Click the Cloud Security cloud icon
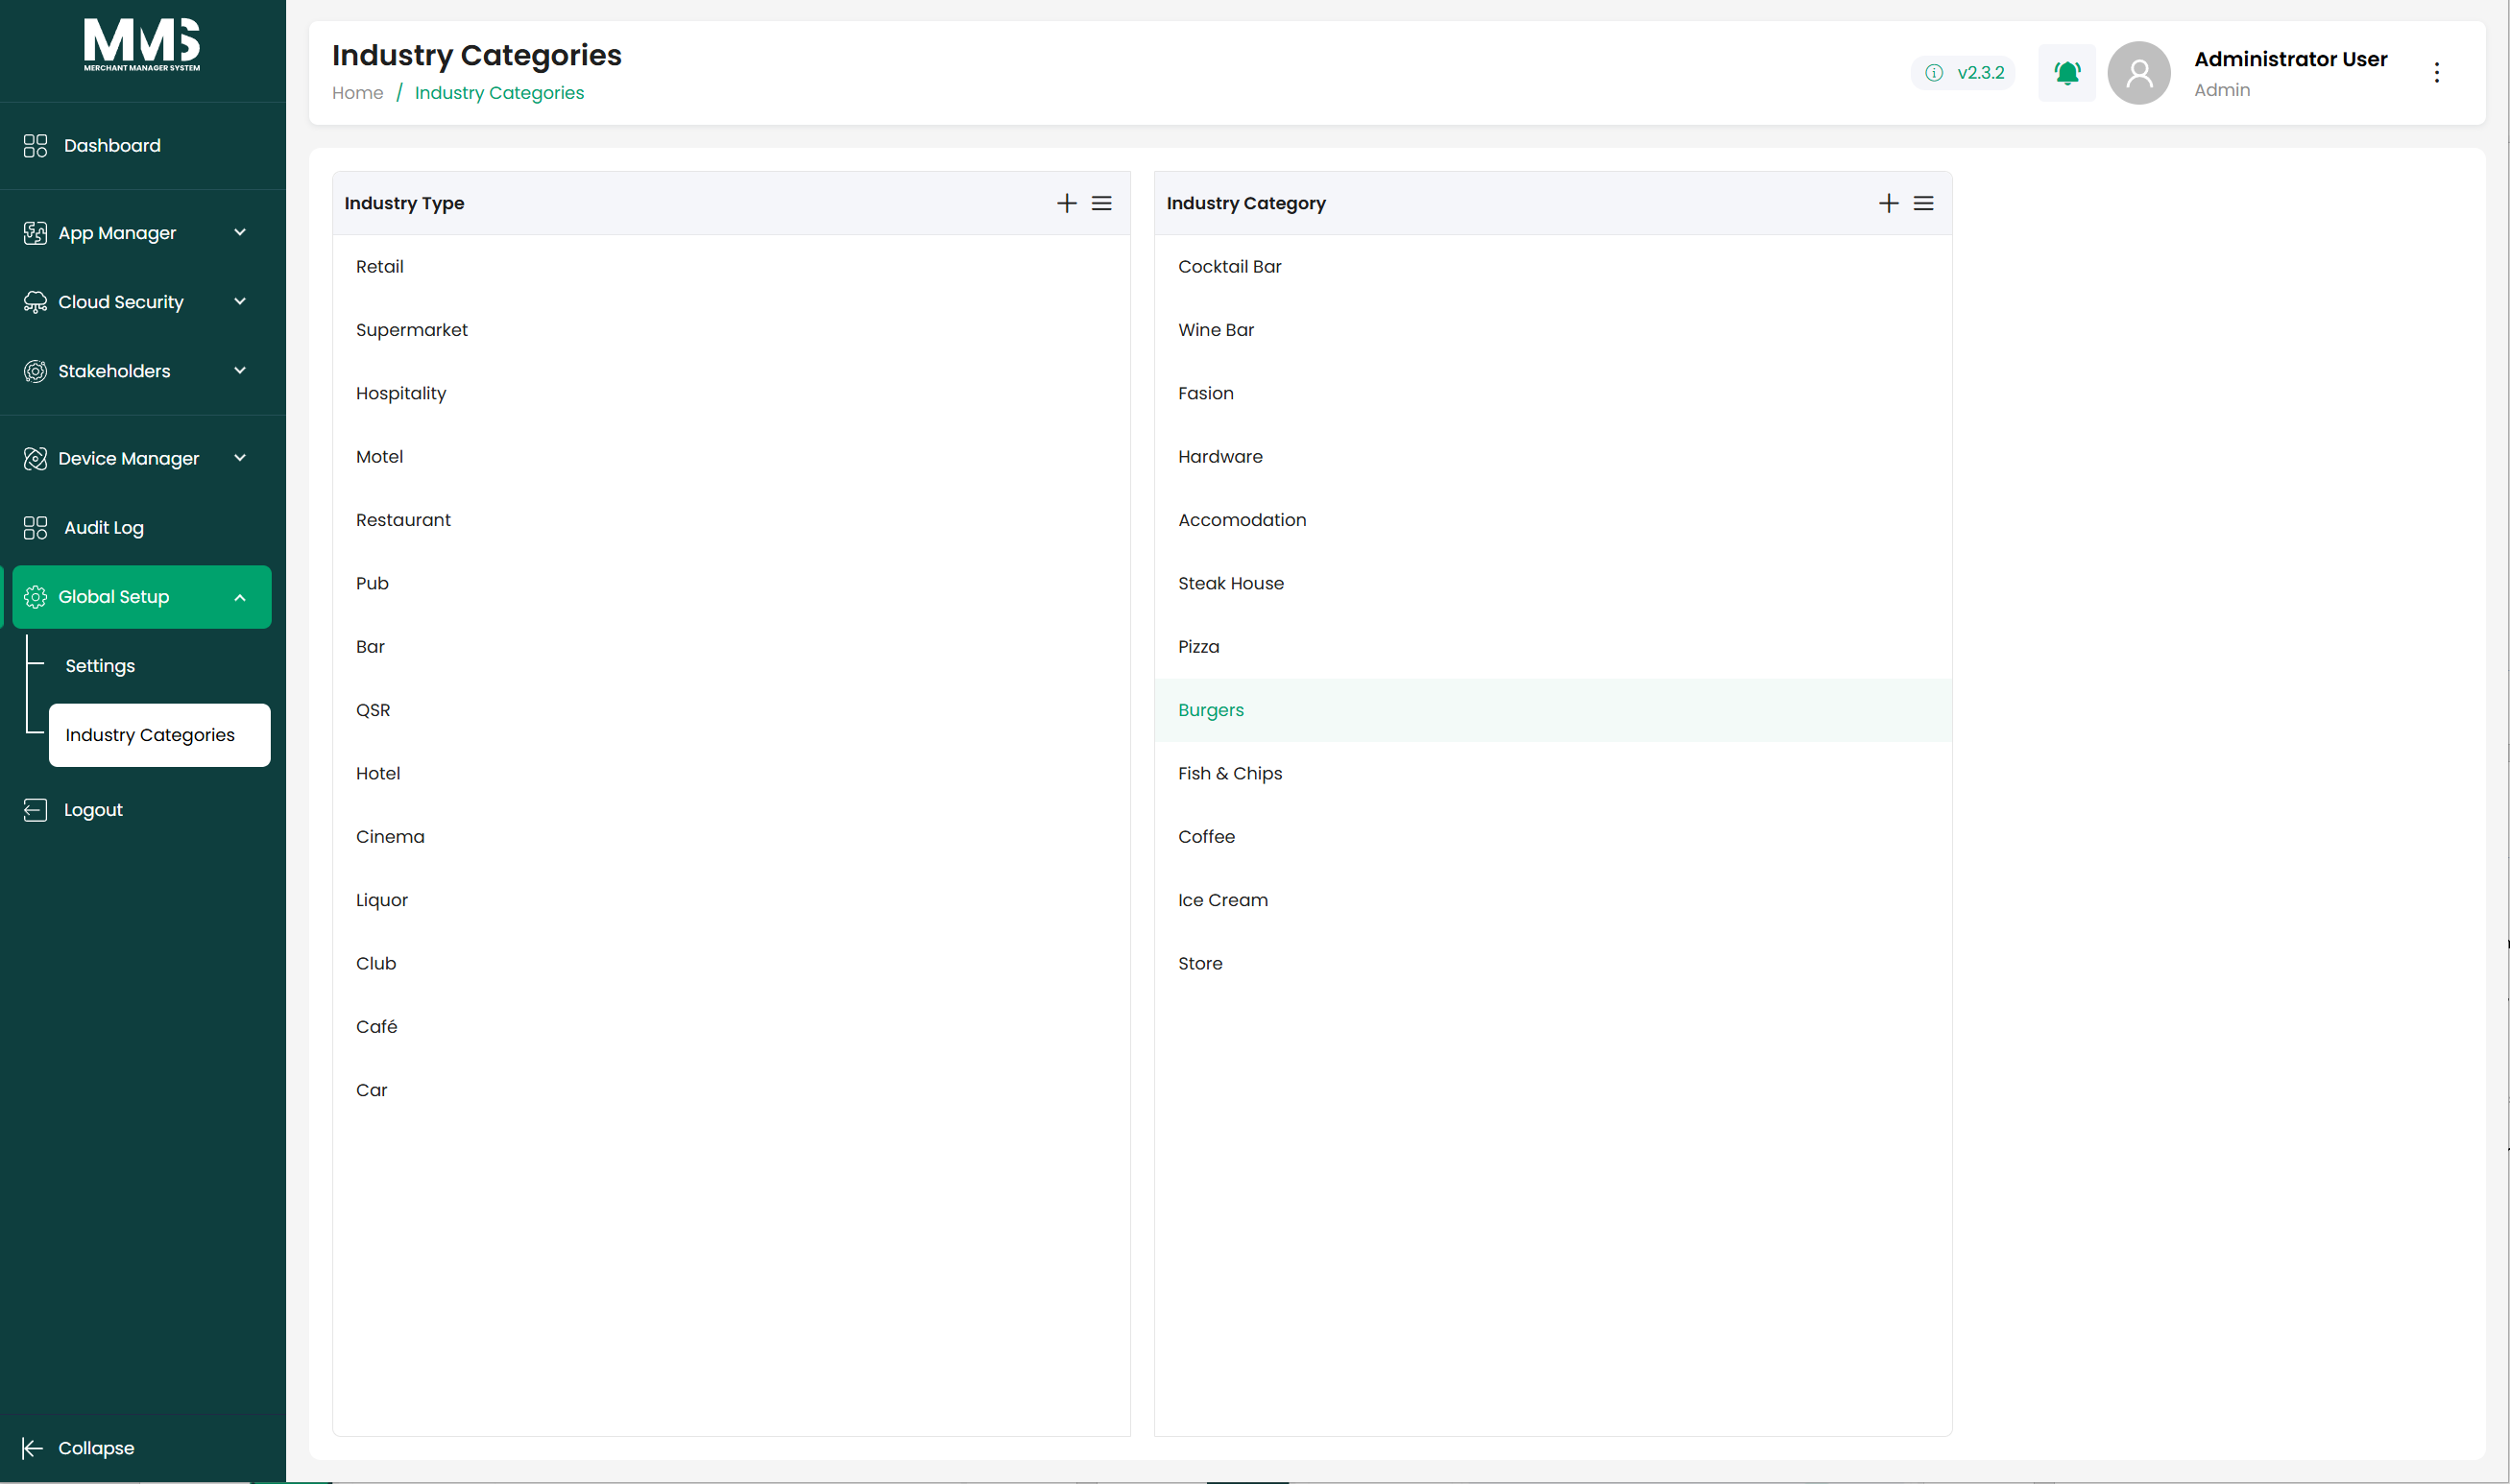 (35, 302)
